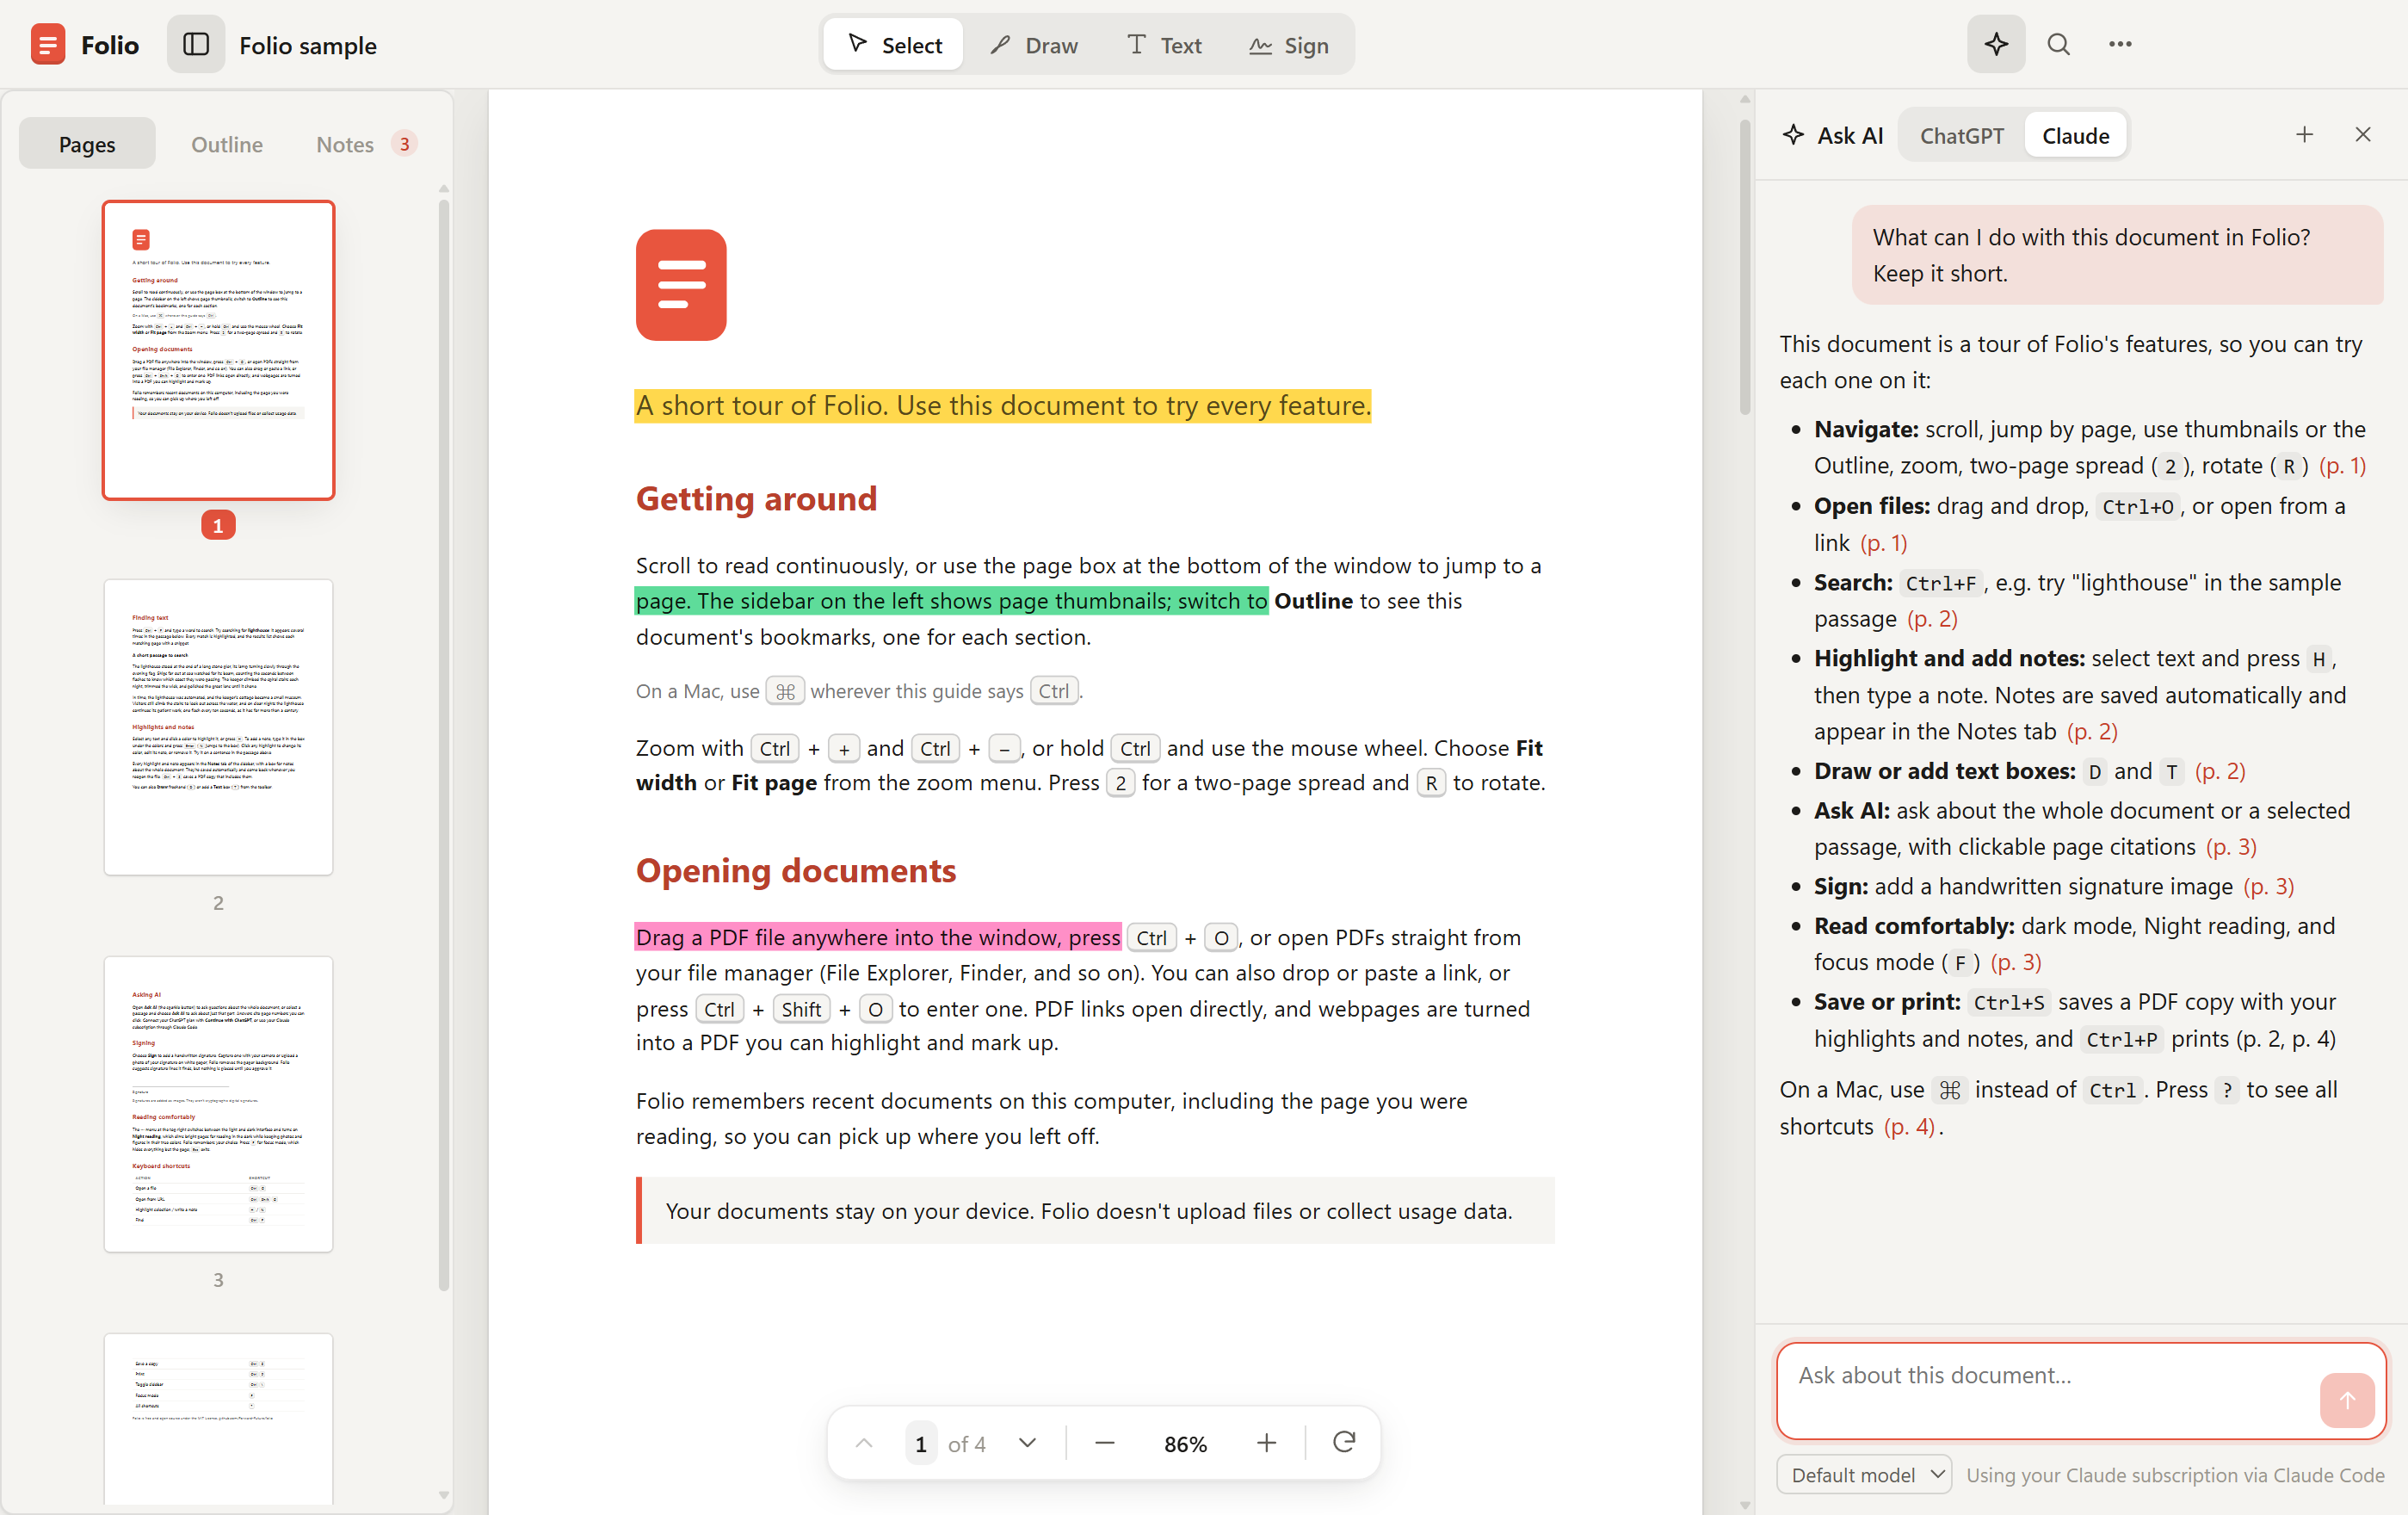Click the green highlighted sidebar passage
The image size is (2408, 1515).
pyautogui.click(x=952, y=600)
